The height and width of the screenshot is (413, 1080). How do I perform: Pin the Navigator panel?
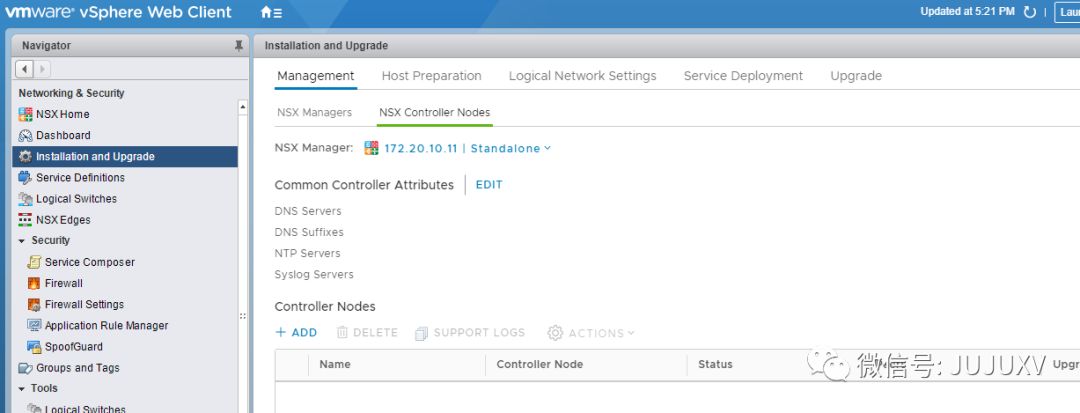pyautogui.click(x=238, y=46)
